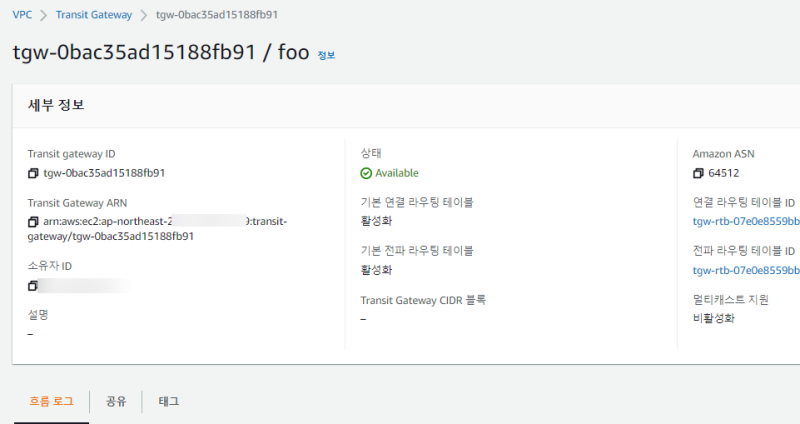Copy the Transit gateway ID value
This screenshot has height=424, width=800.
(33, 173)
